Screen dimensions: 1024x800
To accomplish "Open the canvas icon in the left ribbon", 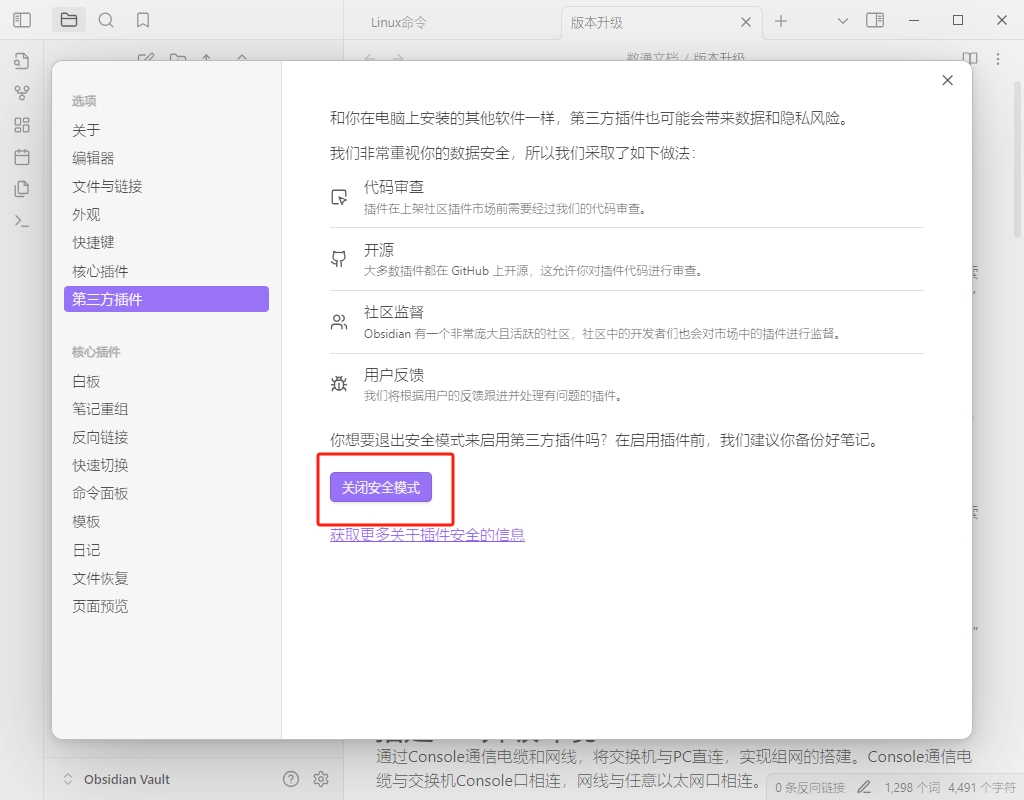I will pos(22,125).
